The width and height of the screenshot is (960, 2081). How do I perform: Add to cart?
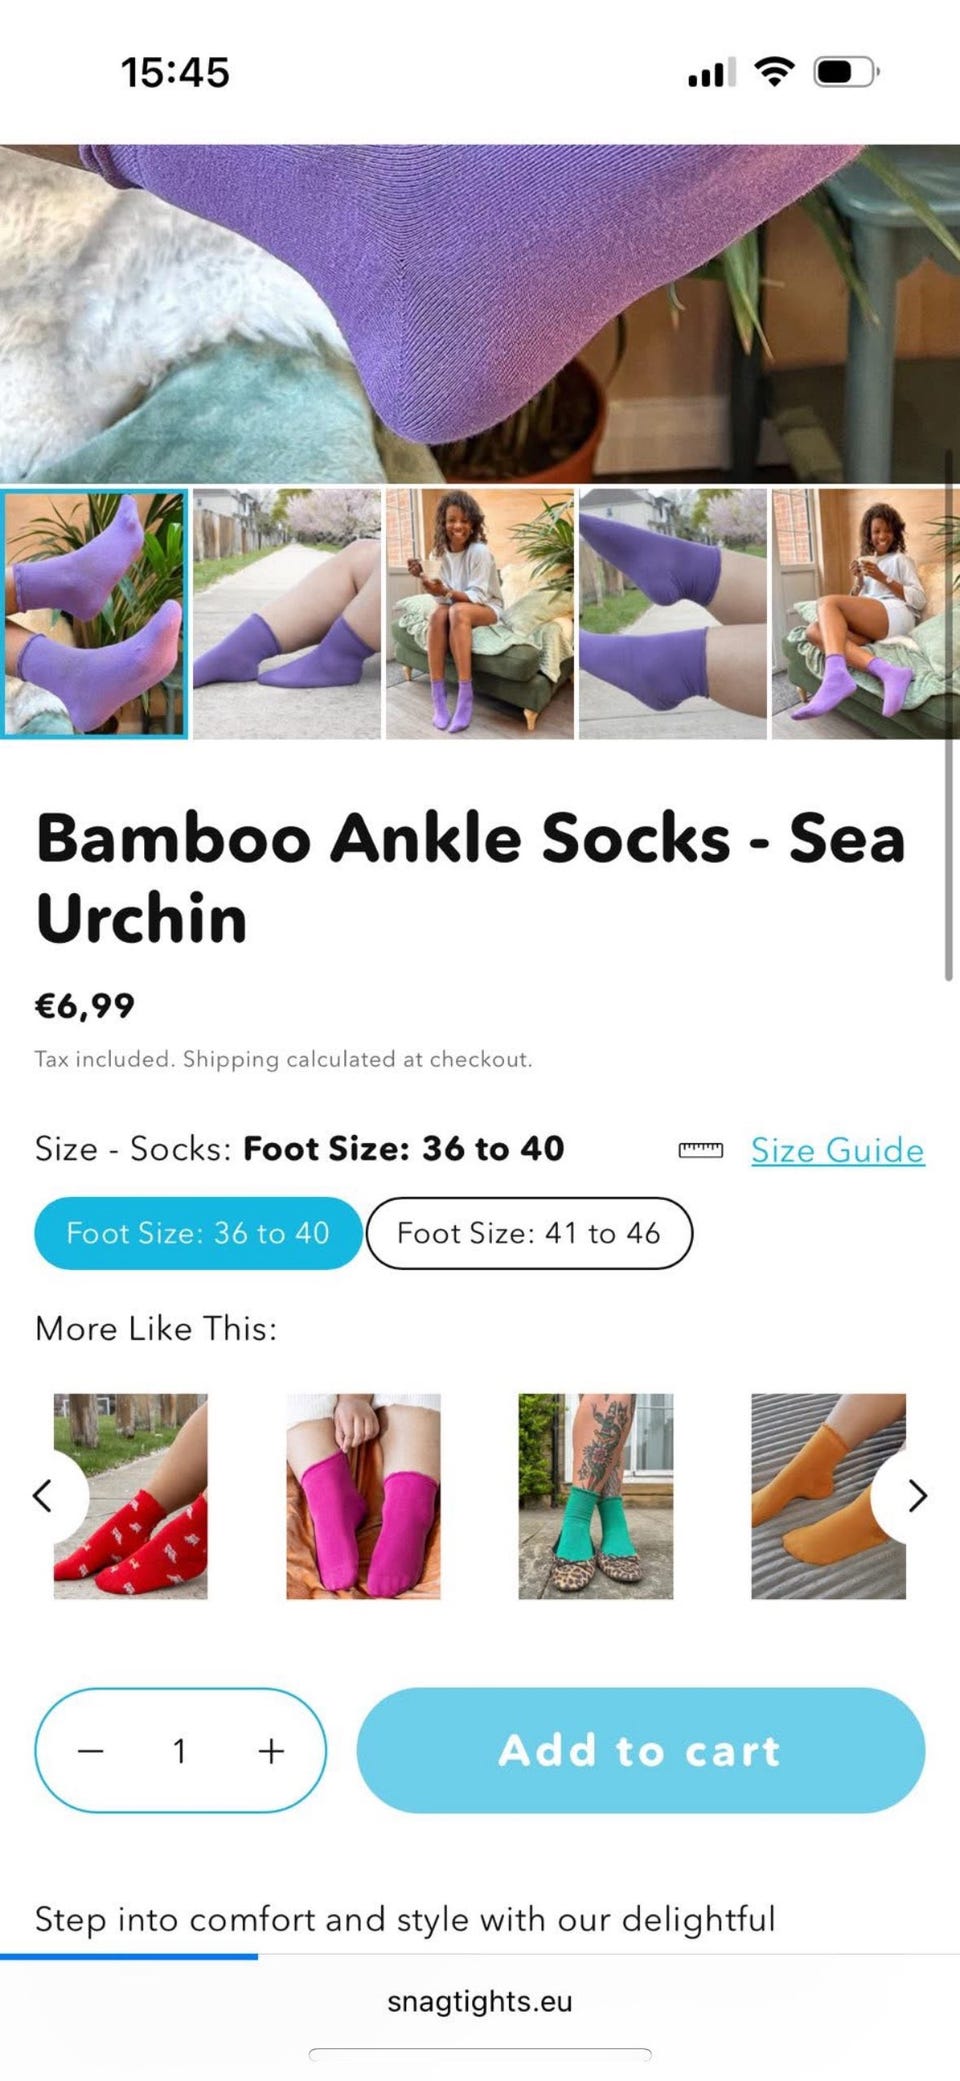pyautogui.click(x=641, y=1751)
